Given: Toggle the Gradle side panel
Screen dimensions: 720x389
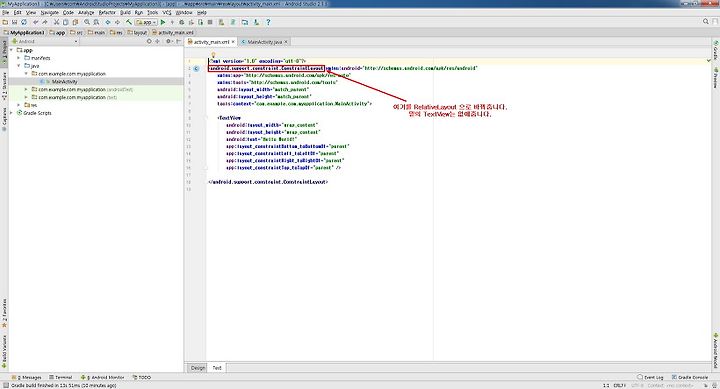Looking at the screenshot, I should (x=715, y=51).
